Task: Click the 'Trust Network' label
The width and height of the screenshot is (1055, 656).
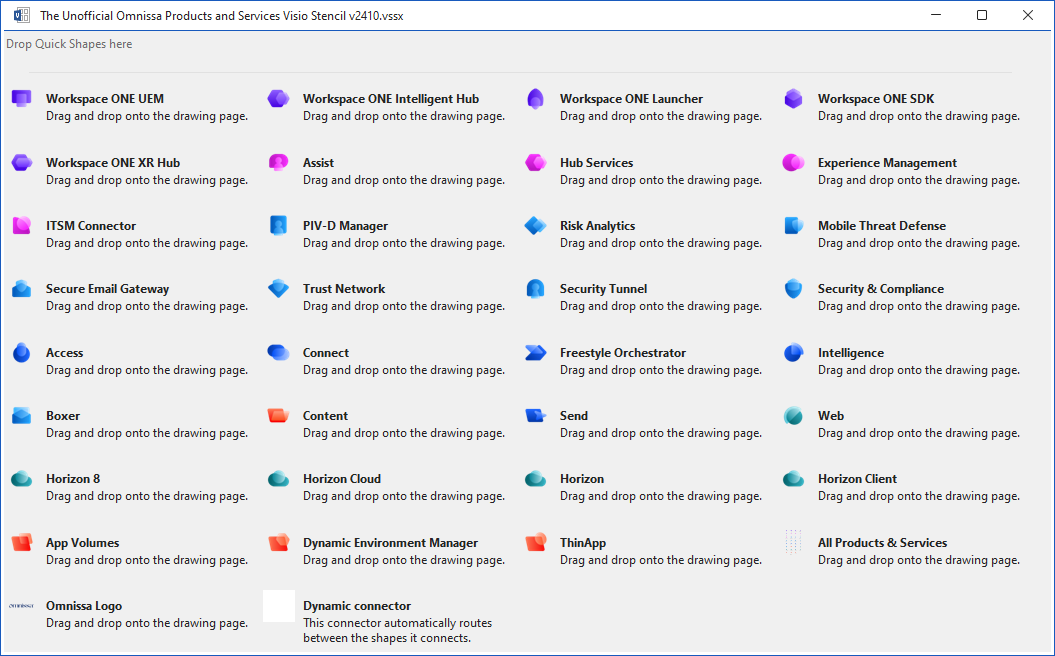Action: (344, 289)
